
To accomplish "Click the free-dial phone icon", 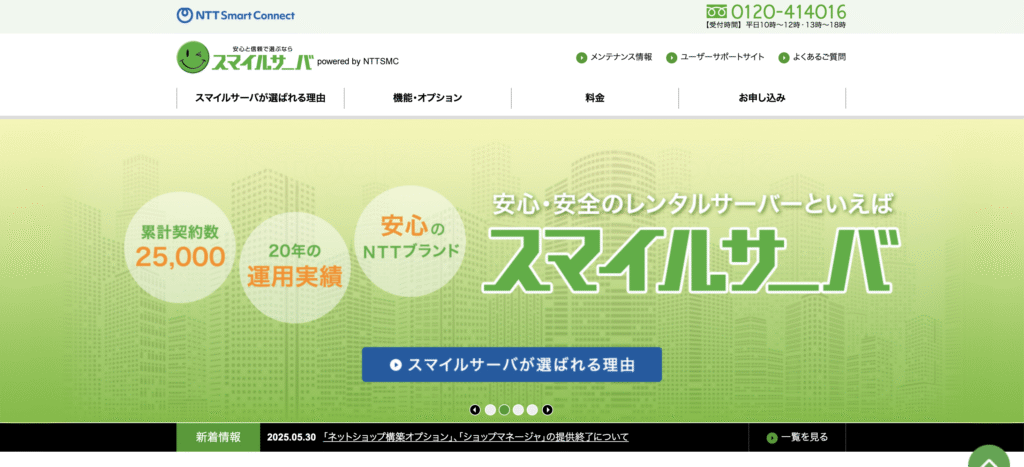I will pyautogui.click(x=716, y=12).
